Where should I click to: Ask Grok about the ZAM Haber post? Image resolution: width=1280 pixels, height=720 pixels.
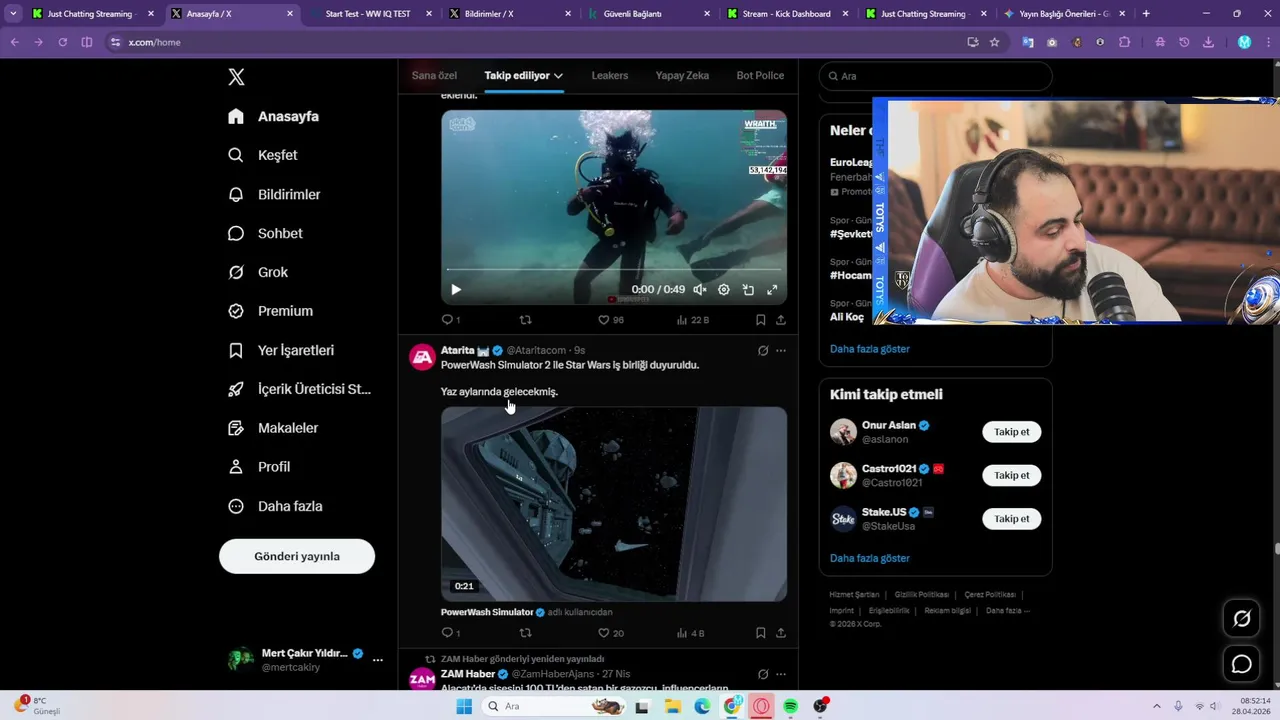(x=763, y=674)
